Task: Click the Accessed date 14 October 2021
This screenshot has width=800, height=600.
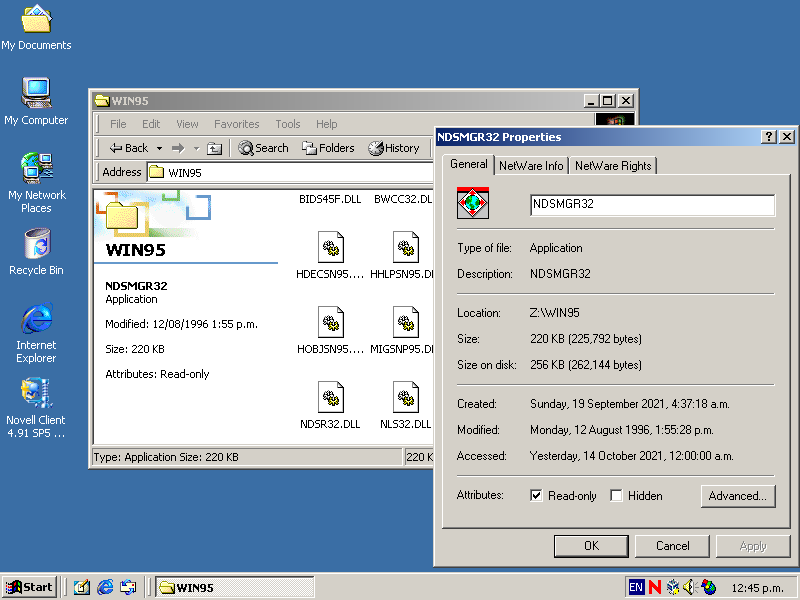Action: 632,456
